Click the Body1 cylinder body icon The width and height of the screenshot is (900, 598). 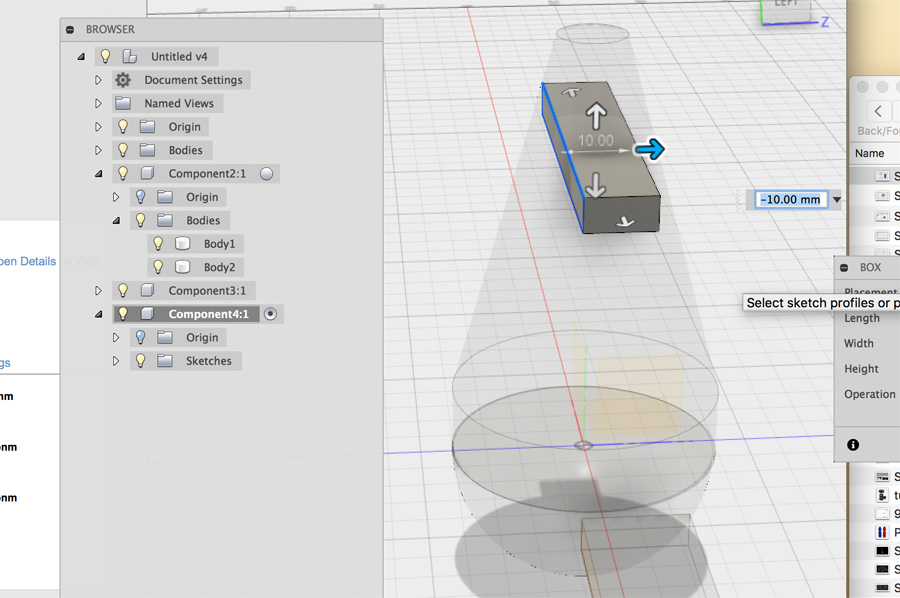tap(183, 244)
